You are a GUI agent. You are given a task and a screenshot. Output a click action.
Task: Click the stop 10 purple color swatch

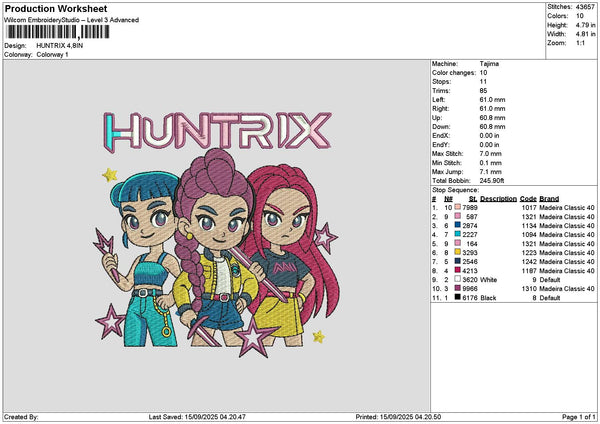pyautogui.click(x=457, y=289)
